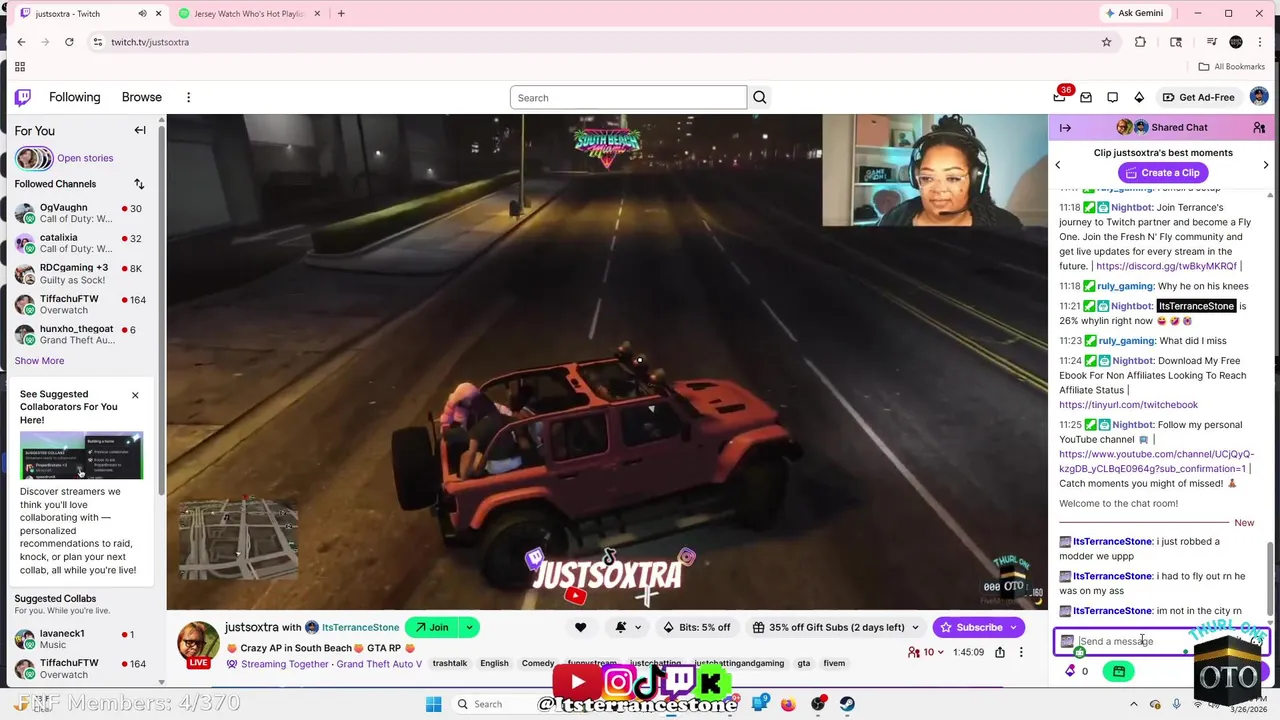Share the stream via share icon
This screenshot has height=720, width=1280.
tap(1000, 652)
